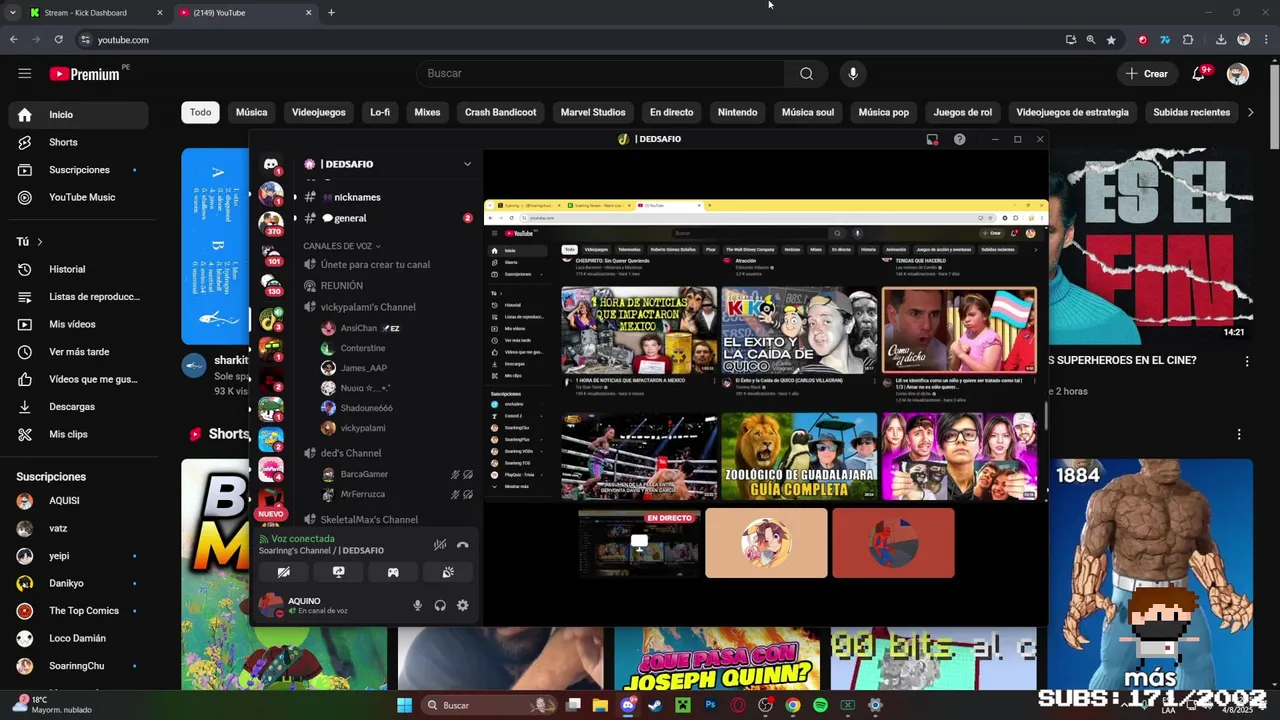Screen dimensions: 1280x720
Task: Click the Crear button
Action: tap(1147, 73)
